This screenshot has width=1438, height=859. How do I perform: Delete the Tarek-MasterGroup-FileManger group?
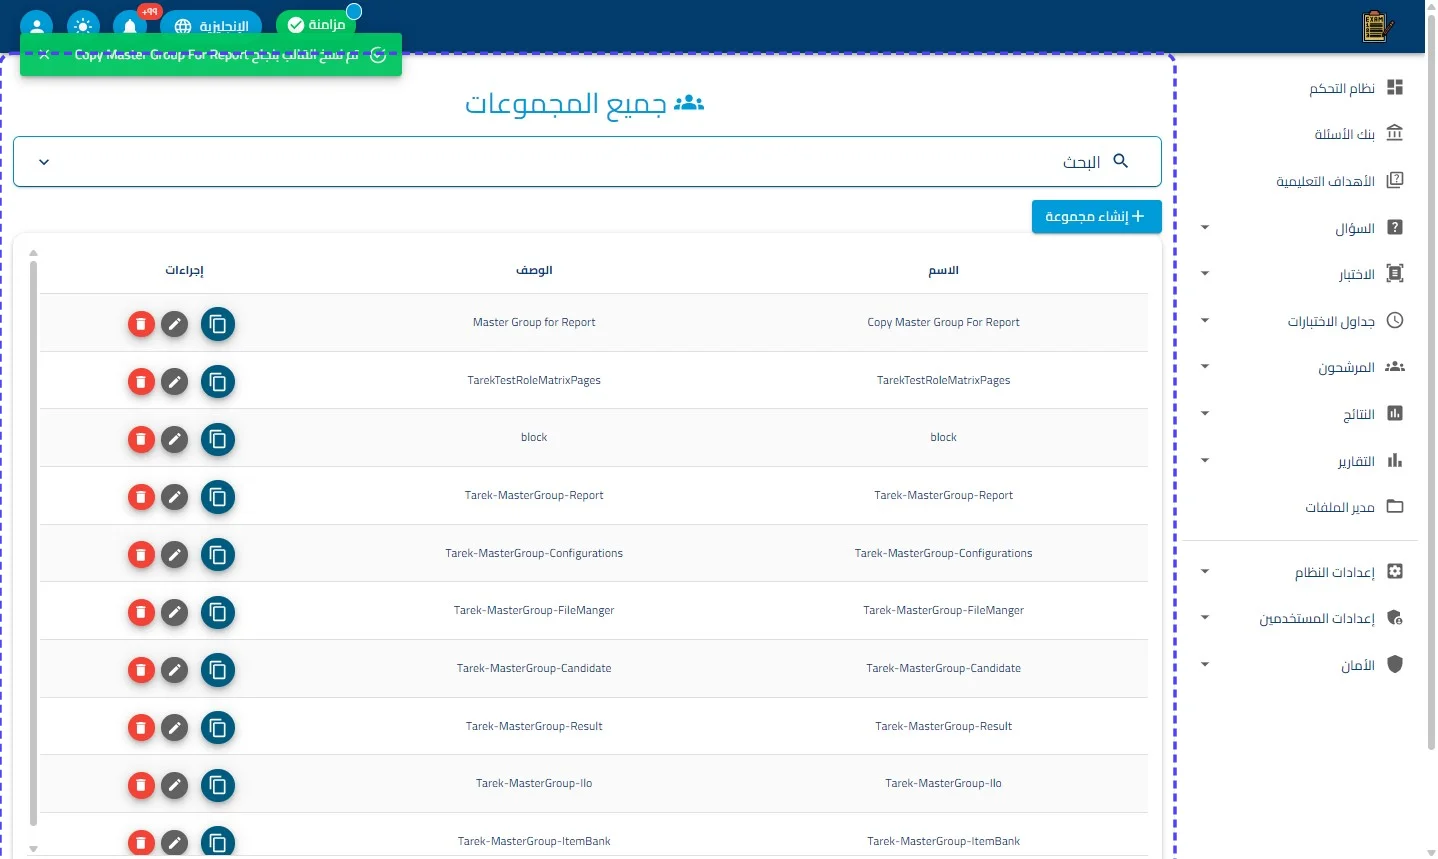pyautogui.click(x=141, y=612)
